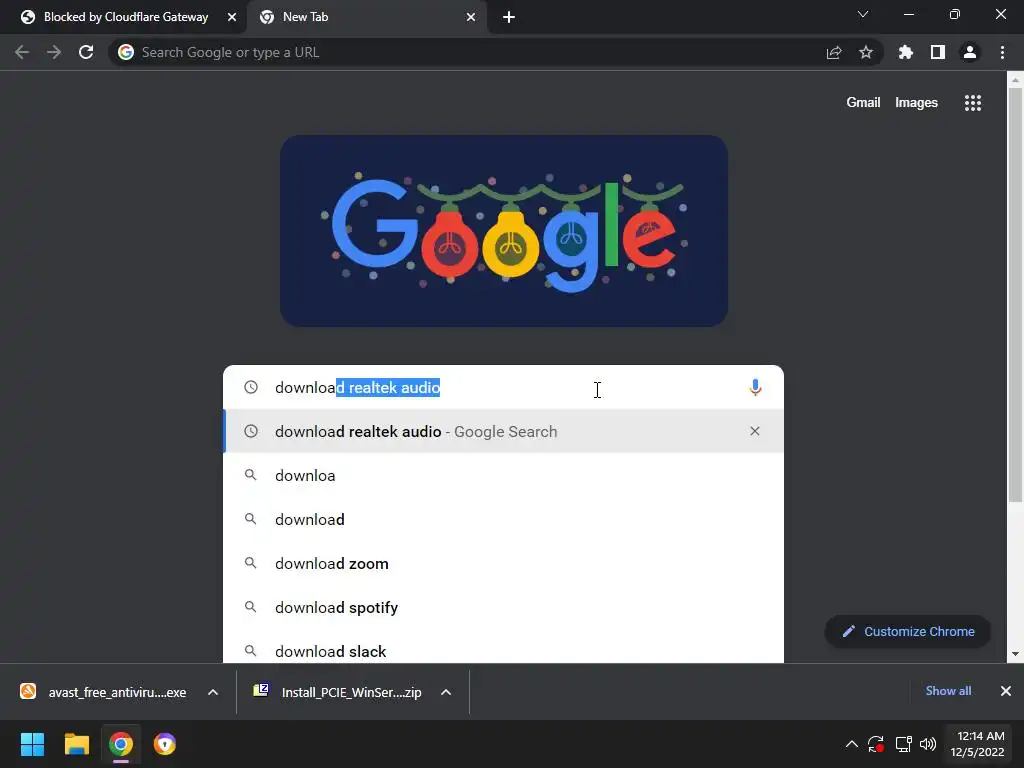Open the Chrome profile icon
This screenshot has height=768, width=1024.
(970, 52)
